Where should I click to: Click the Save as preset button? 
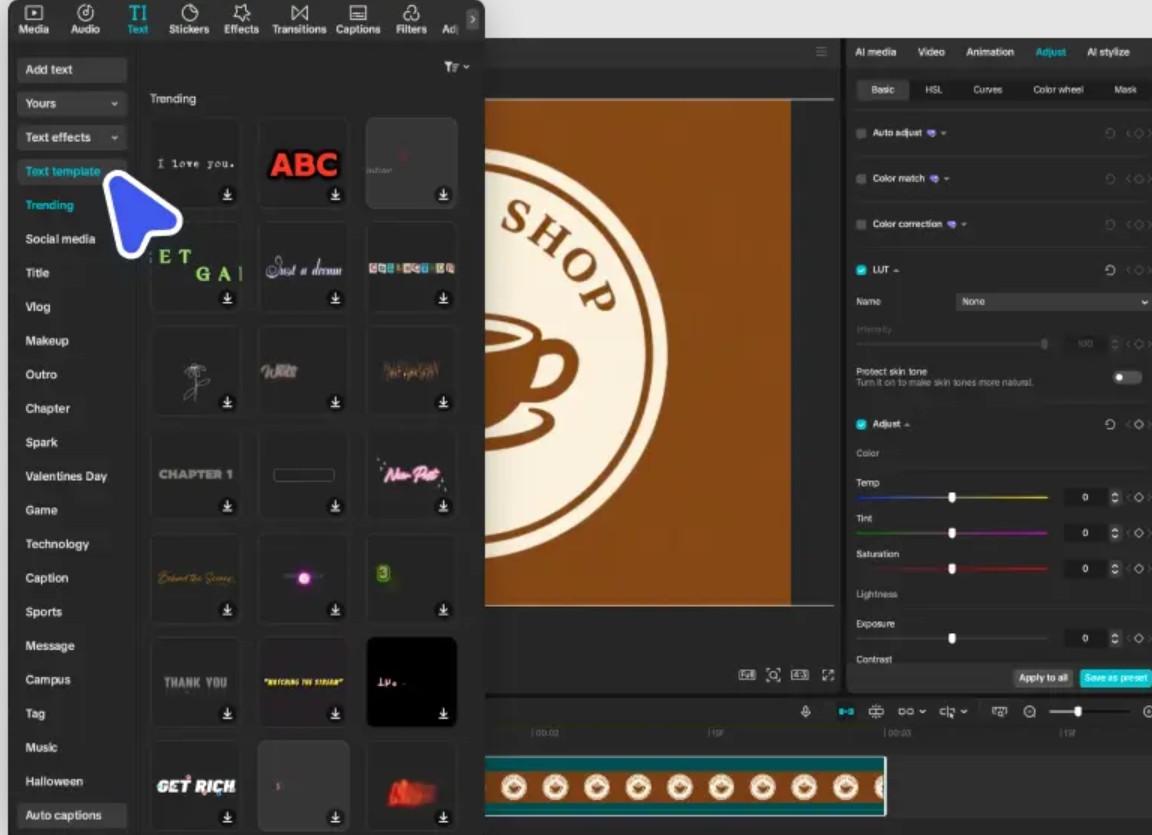[1115, 678]
